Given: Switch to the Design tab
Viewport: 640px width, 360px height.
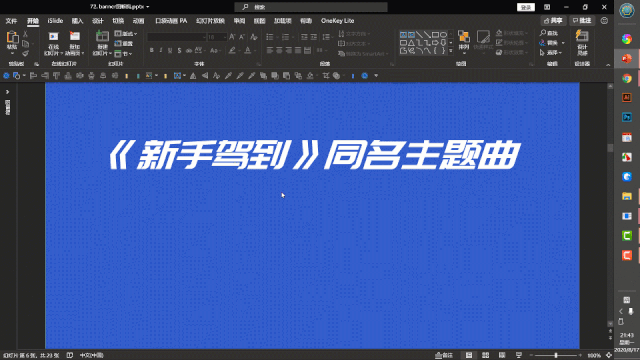Looking at the screenshot, I should [x=98, y=21].
